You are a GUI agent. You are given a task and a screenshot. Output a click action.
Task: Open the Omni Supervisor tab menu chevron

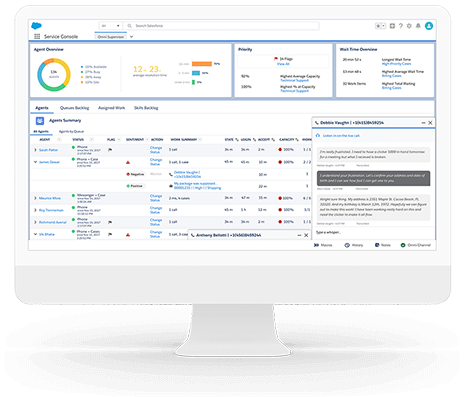(131, 37)
